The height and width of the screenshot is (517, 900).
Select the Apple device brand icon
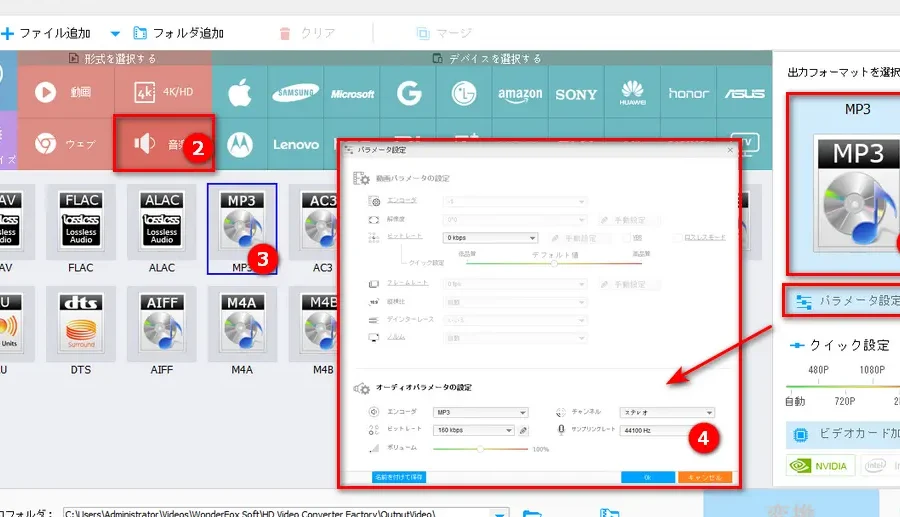coord(239,94)
